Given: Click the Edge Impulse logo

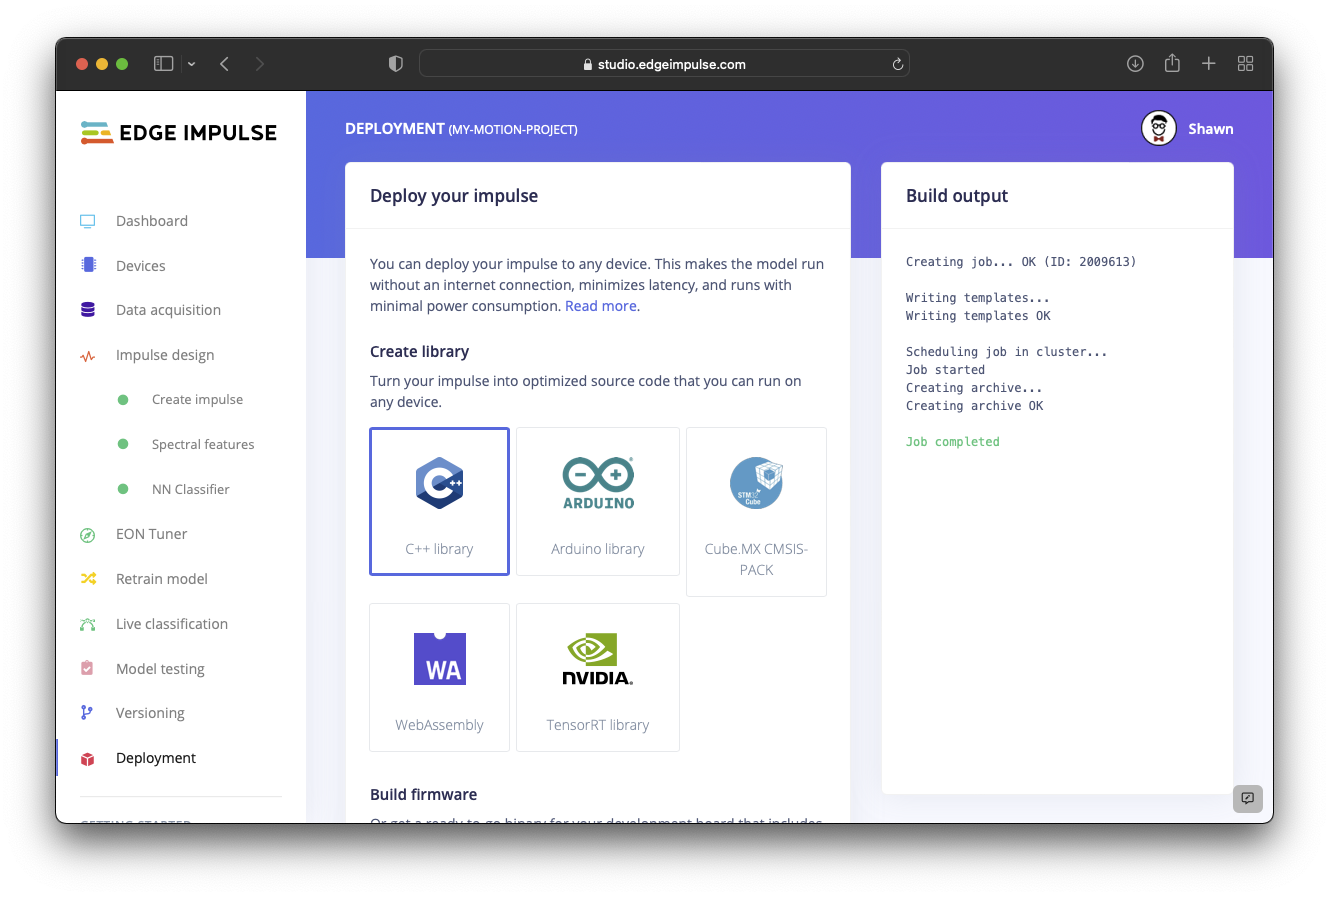Looking at the screenshot, I should click(179, 132).
